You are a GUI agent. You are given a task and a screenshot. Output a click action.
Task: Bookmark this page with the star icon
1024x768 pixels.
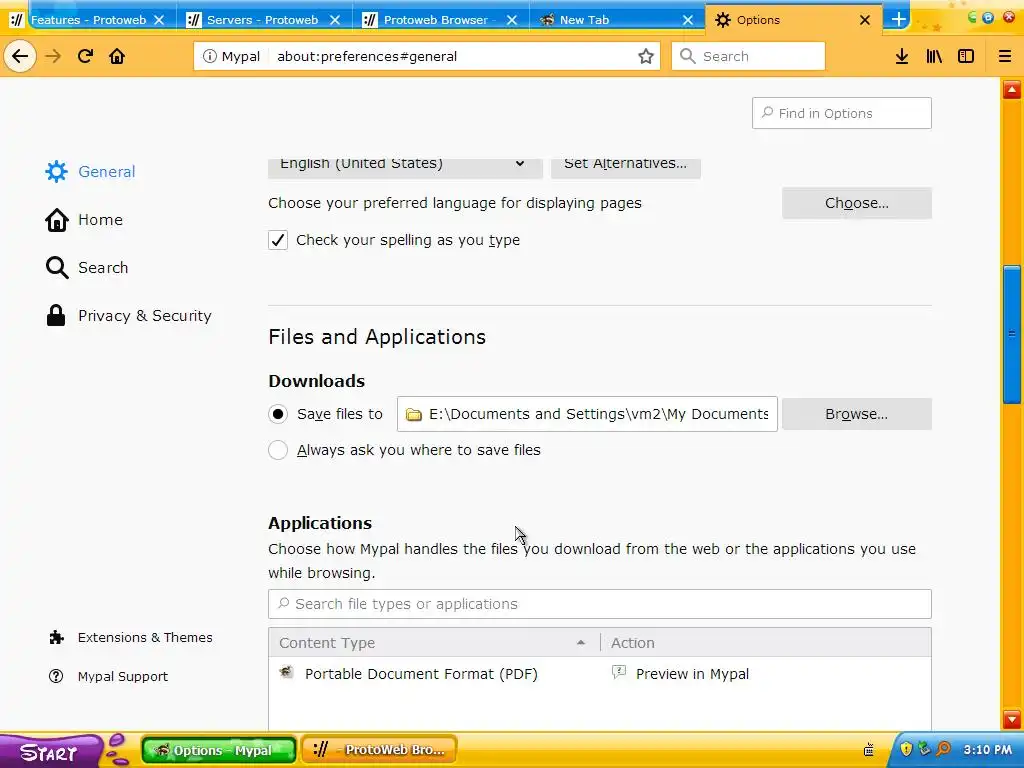tap(646, 56)
